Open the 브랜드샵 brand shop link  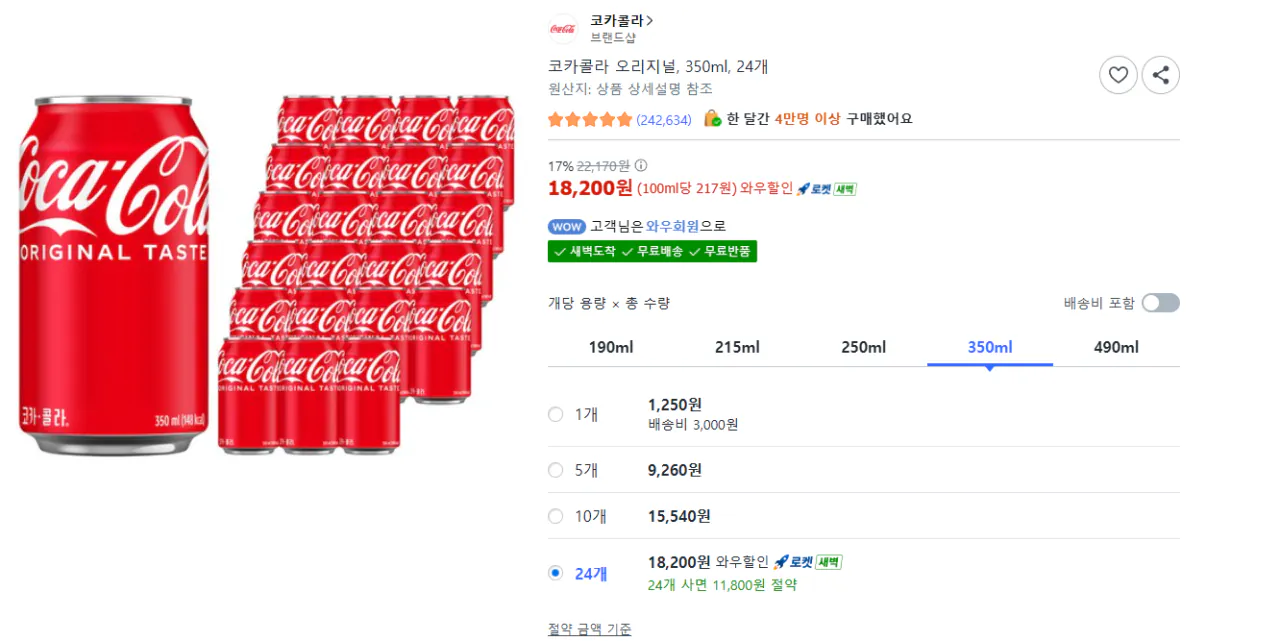(x=612, y=35)
